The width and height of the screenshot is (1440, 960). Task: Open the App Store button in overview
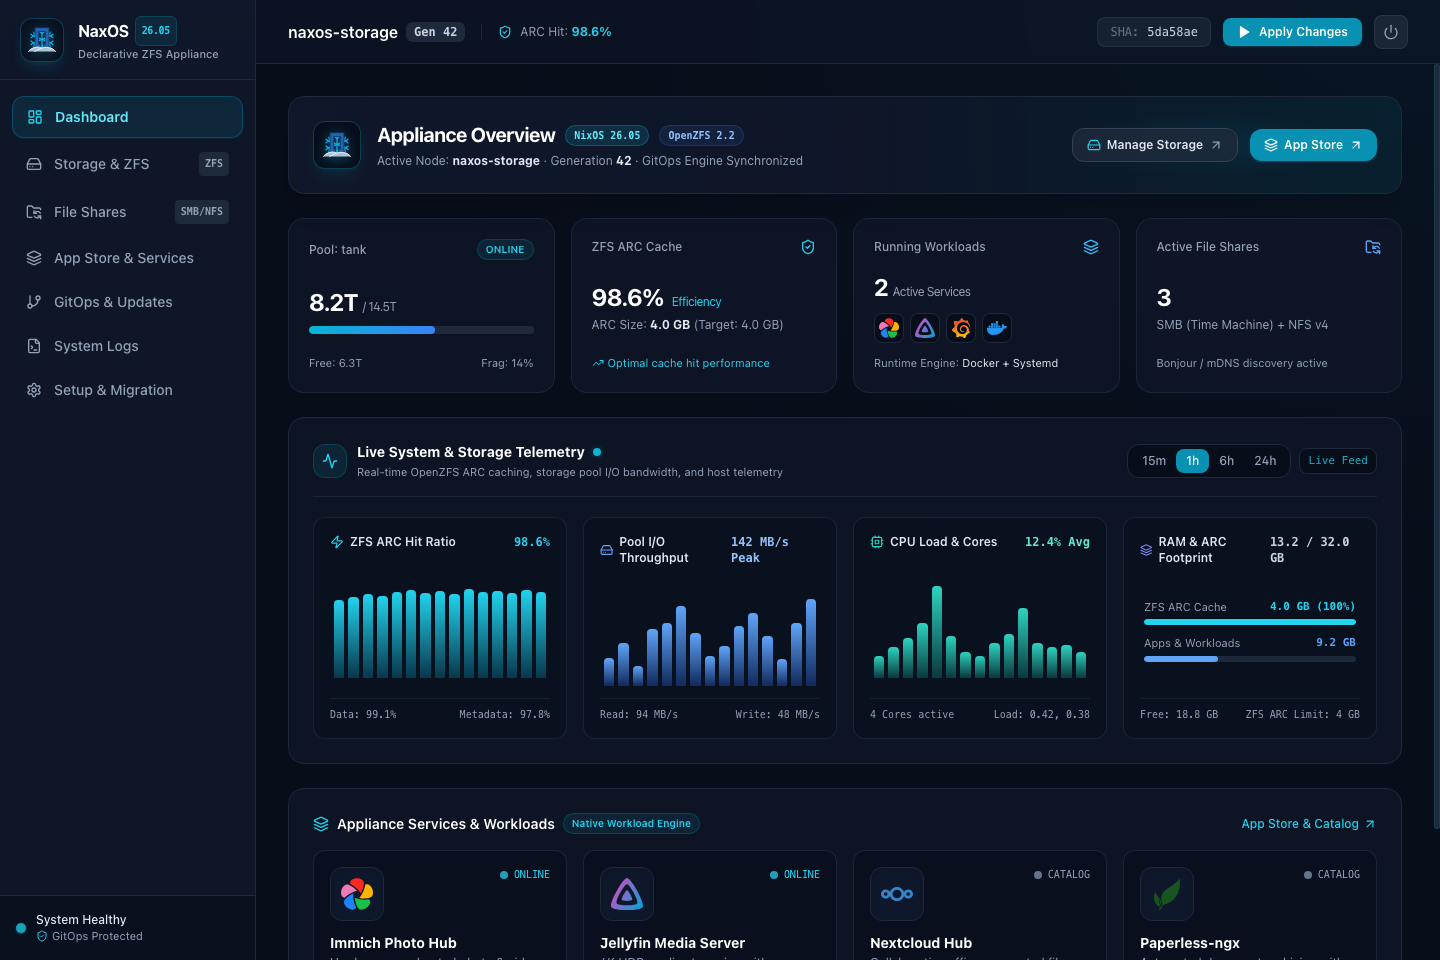pyautogui.click(x=1313, y=145)
